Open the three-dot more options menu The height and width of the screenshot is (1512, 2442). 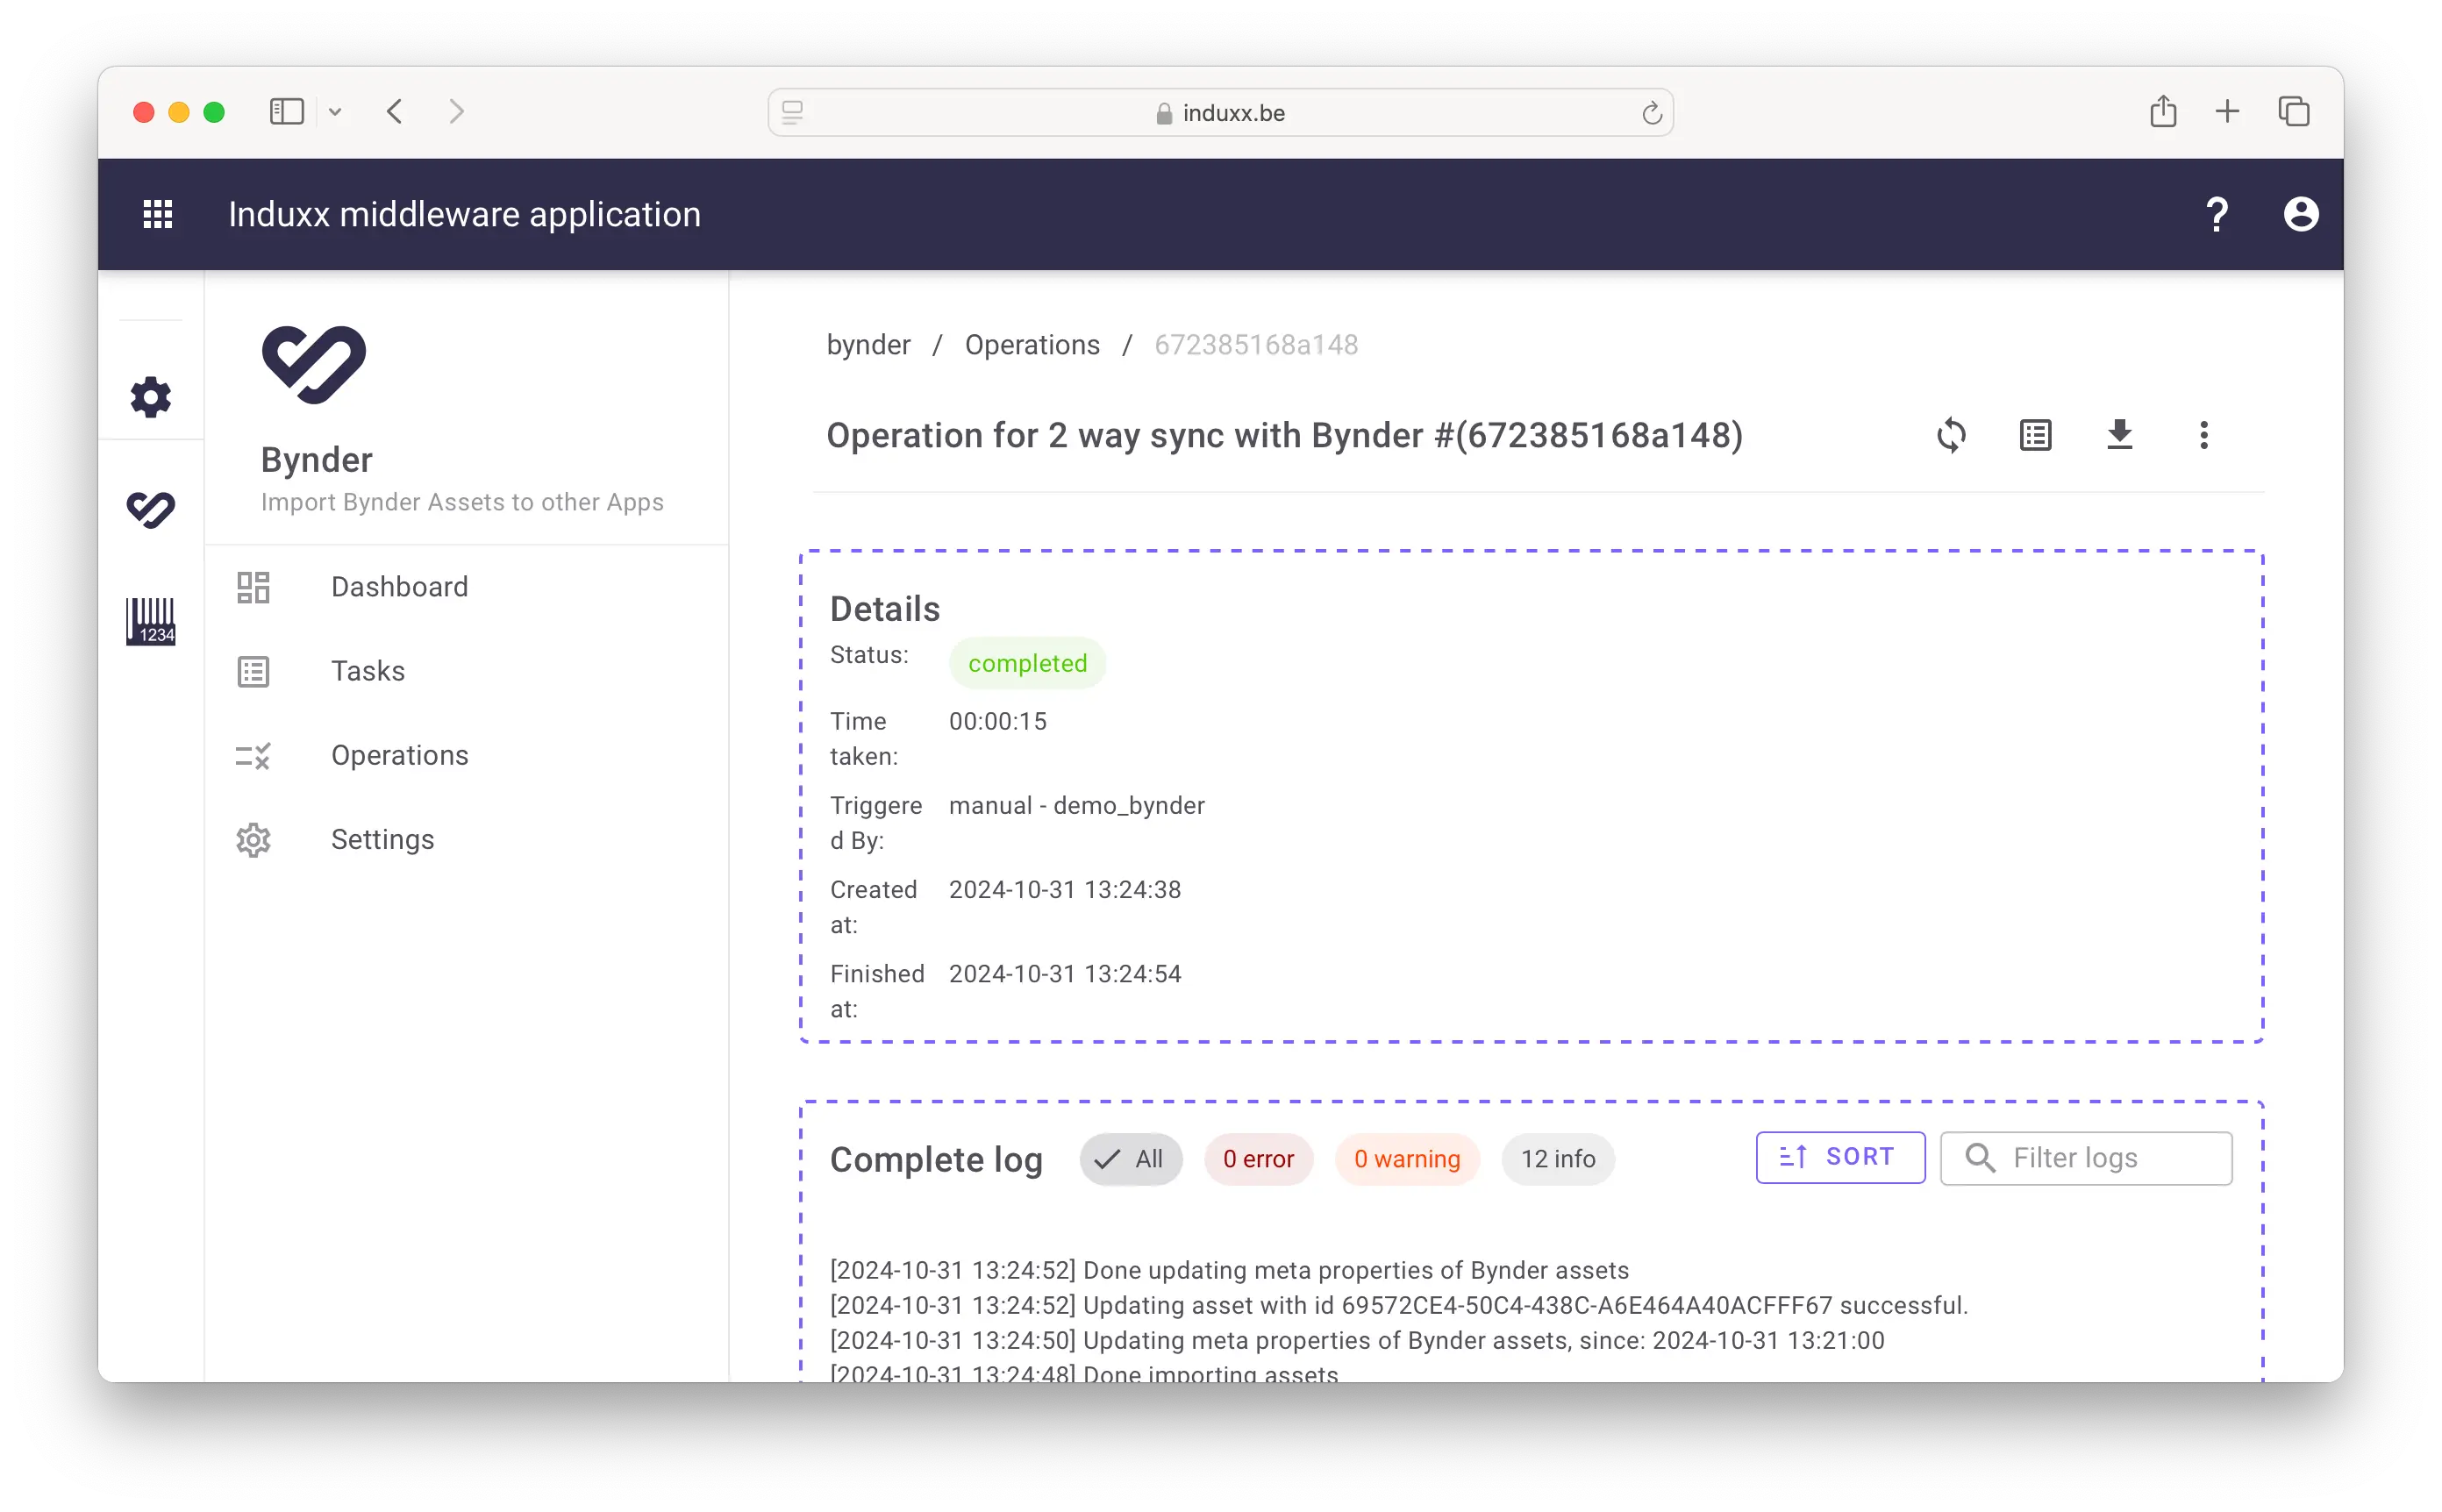click(x=2203, y=435)
